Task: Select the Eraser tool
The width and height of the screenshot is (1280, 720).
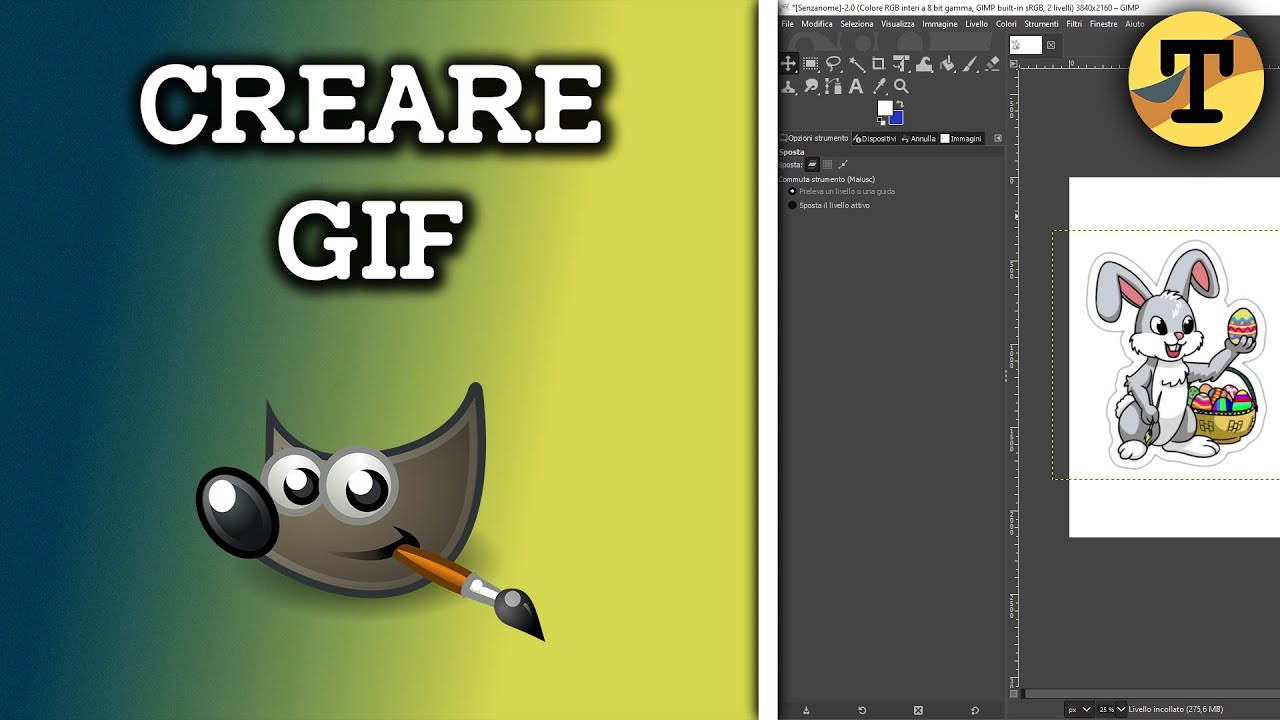Action: pos(992,64)
